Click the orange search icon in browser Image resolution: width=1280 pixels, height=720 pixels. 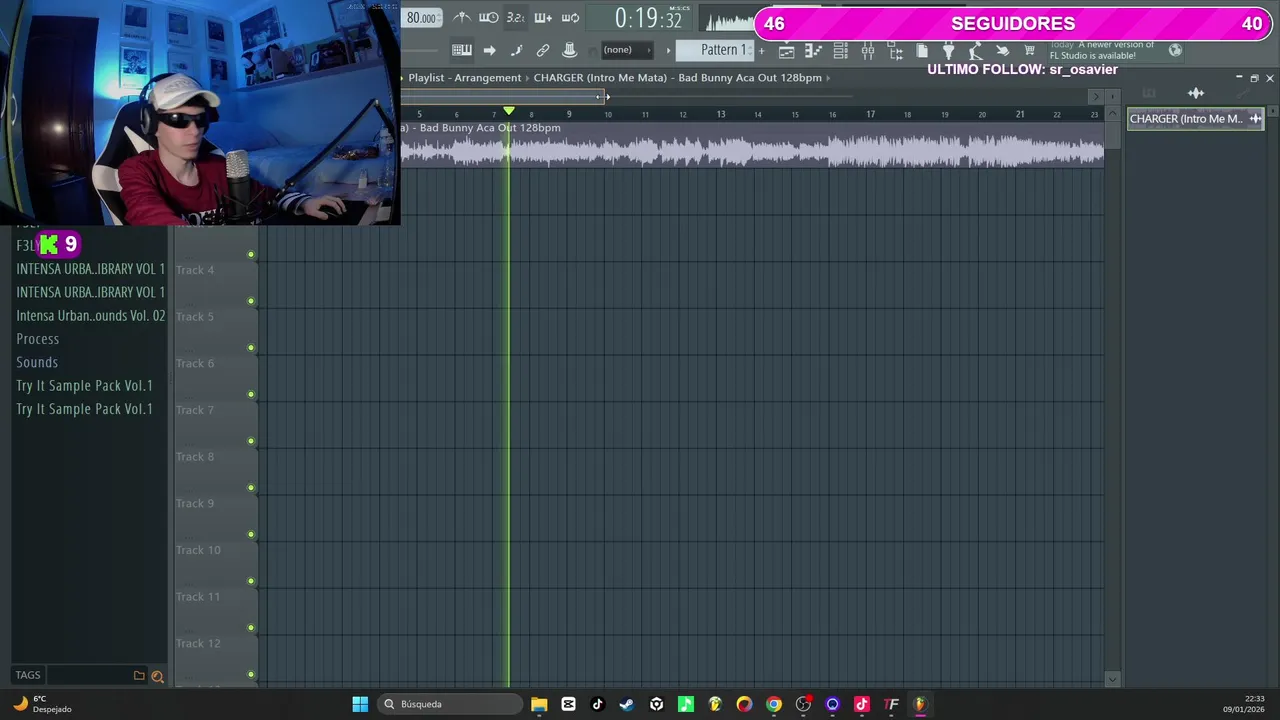coord(157,676)
